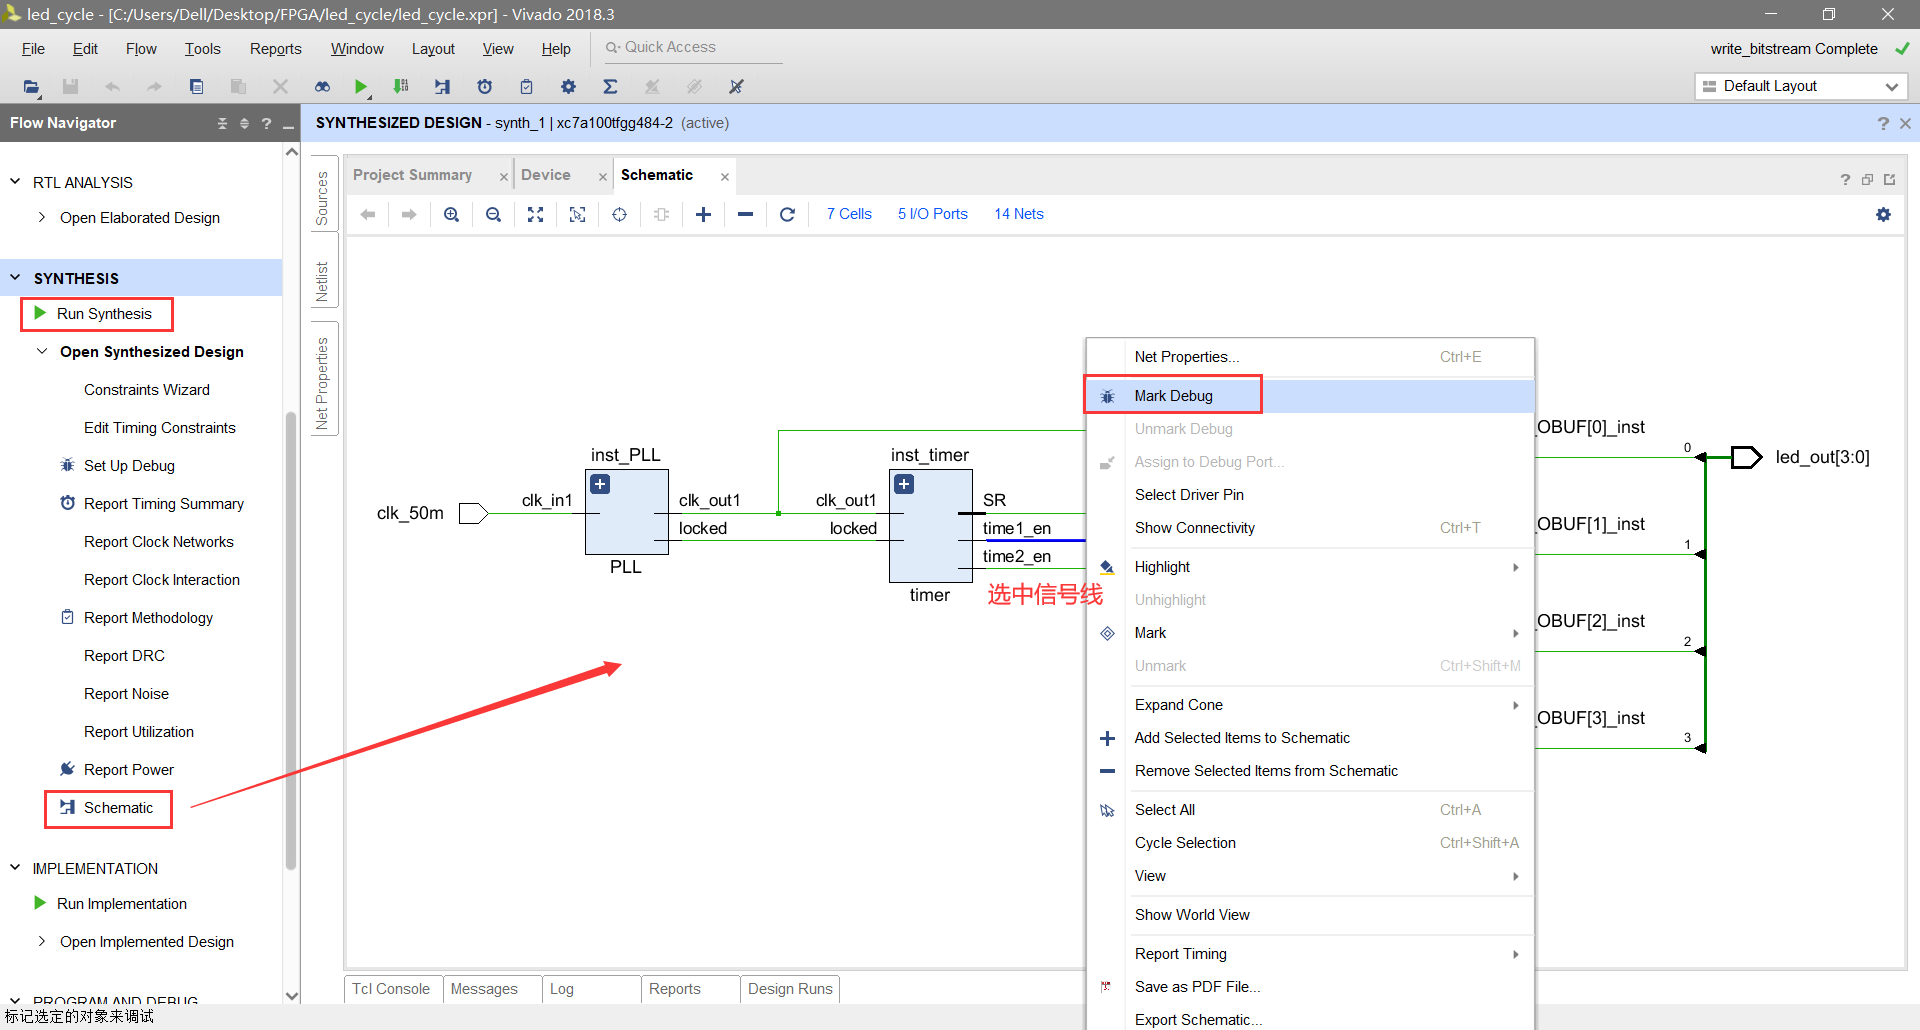Open the Flow menu
The width and height of the screenshot is (1920, 1030).
point(141,49)
